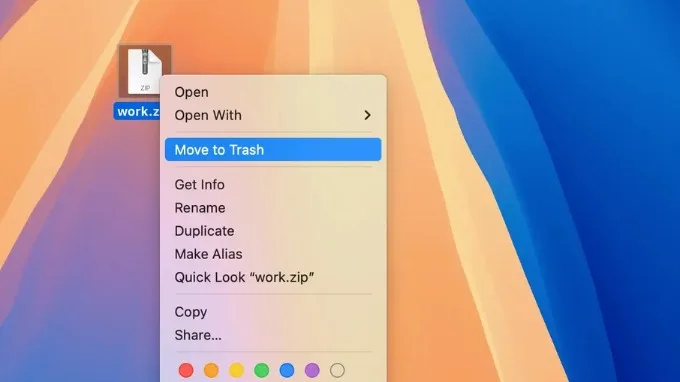
Task: Expand the Open With submenu chevron
Action: point(367,115)
